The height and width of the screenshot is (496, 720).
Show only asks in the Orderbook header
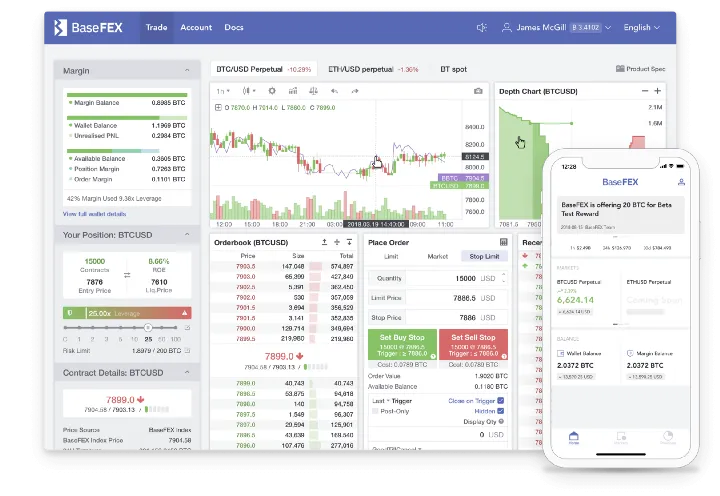[x=324, y=242]
